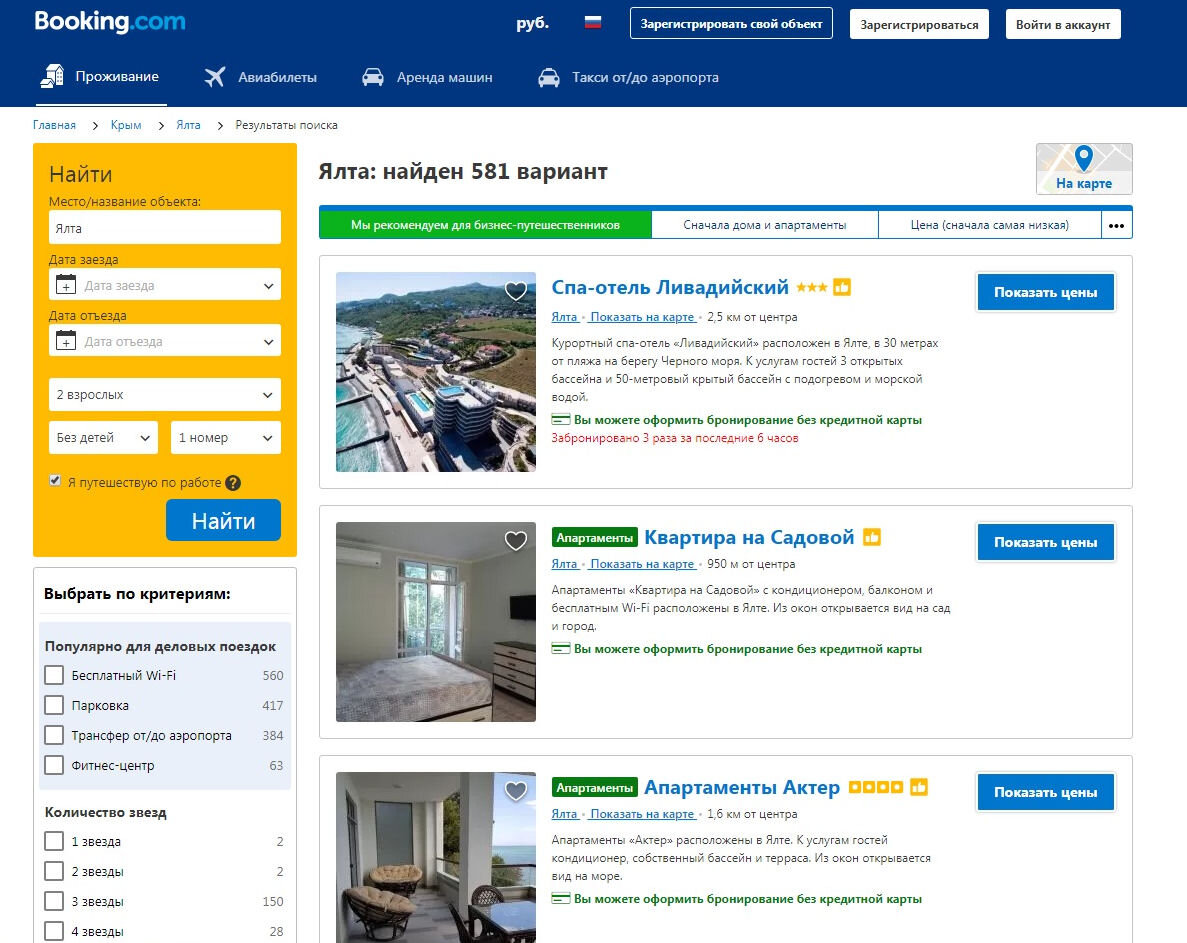Click Показать цены for Спа-отель Ливадийский
Image resolution: width=1187 pixels, height=943 pixels.
pos(1045,292)
